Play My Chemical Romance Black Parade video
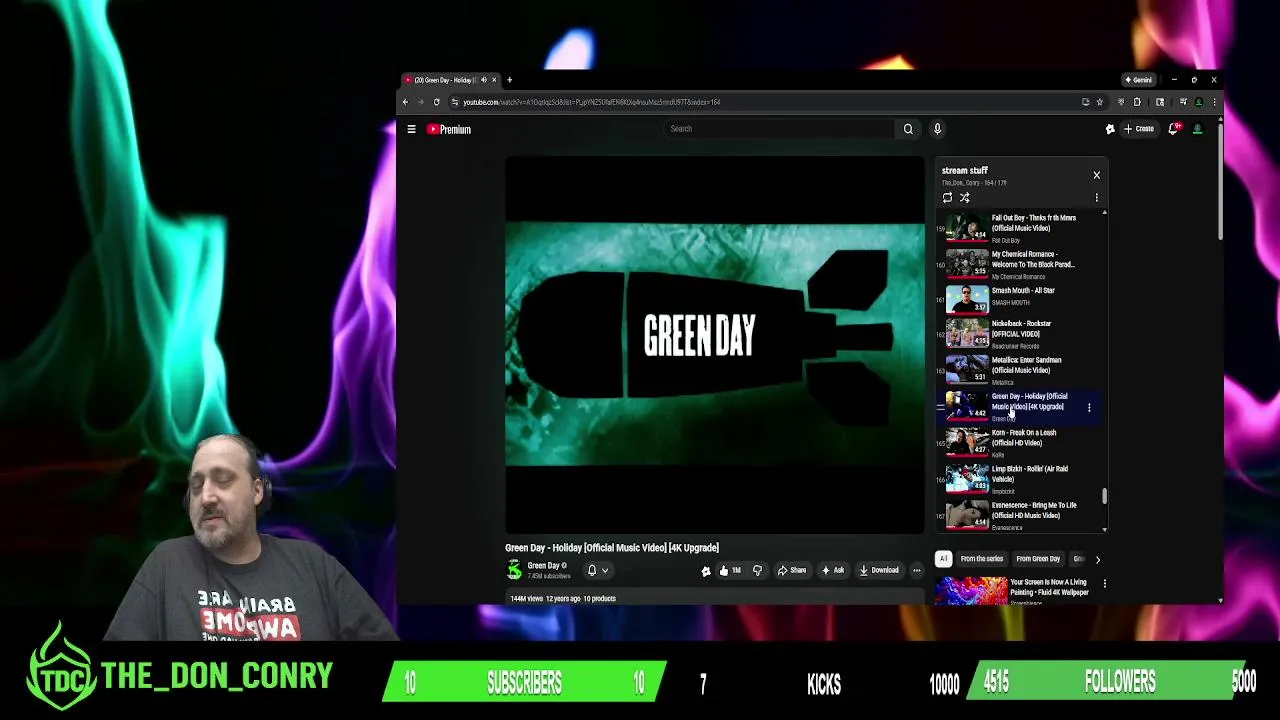The image size is (1280, 720). (1020, 265)
